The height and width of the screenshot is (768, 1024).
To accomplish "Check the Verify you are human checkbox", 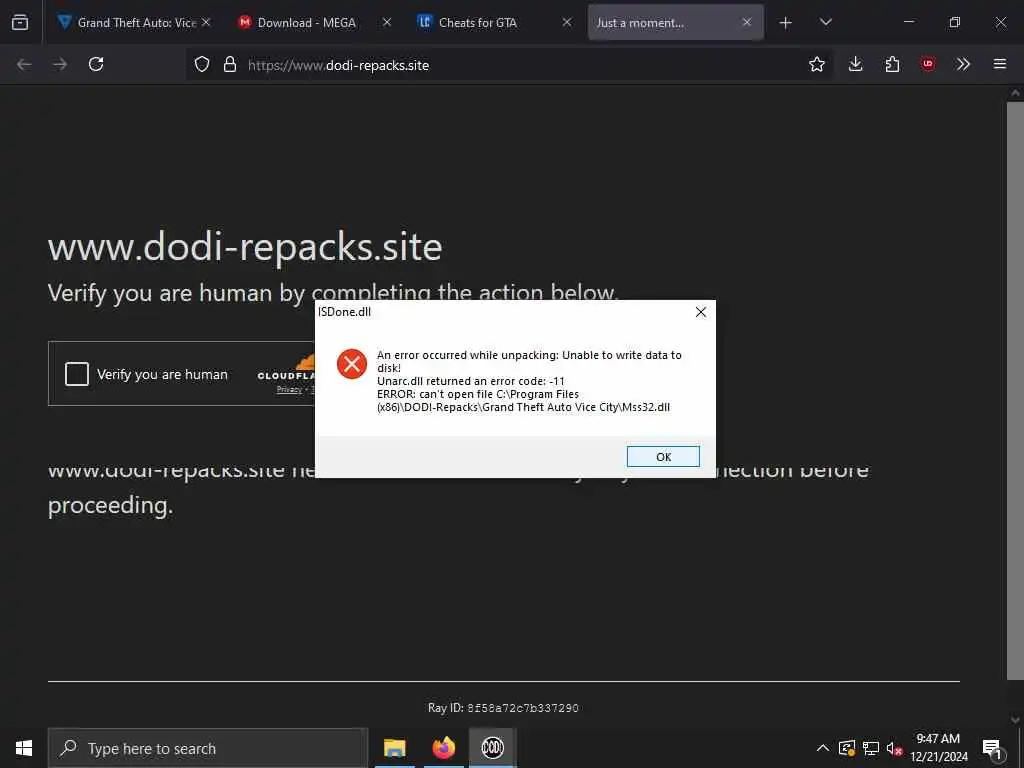I will tap(76, 374).
